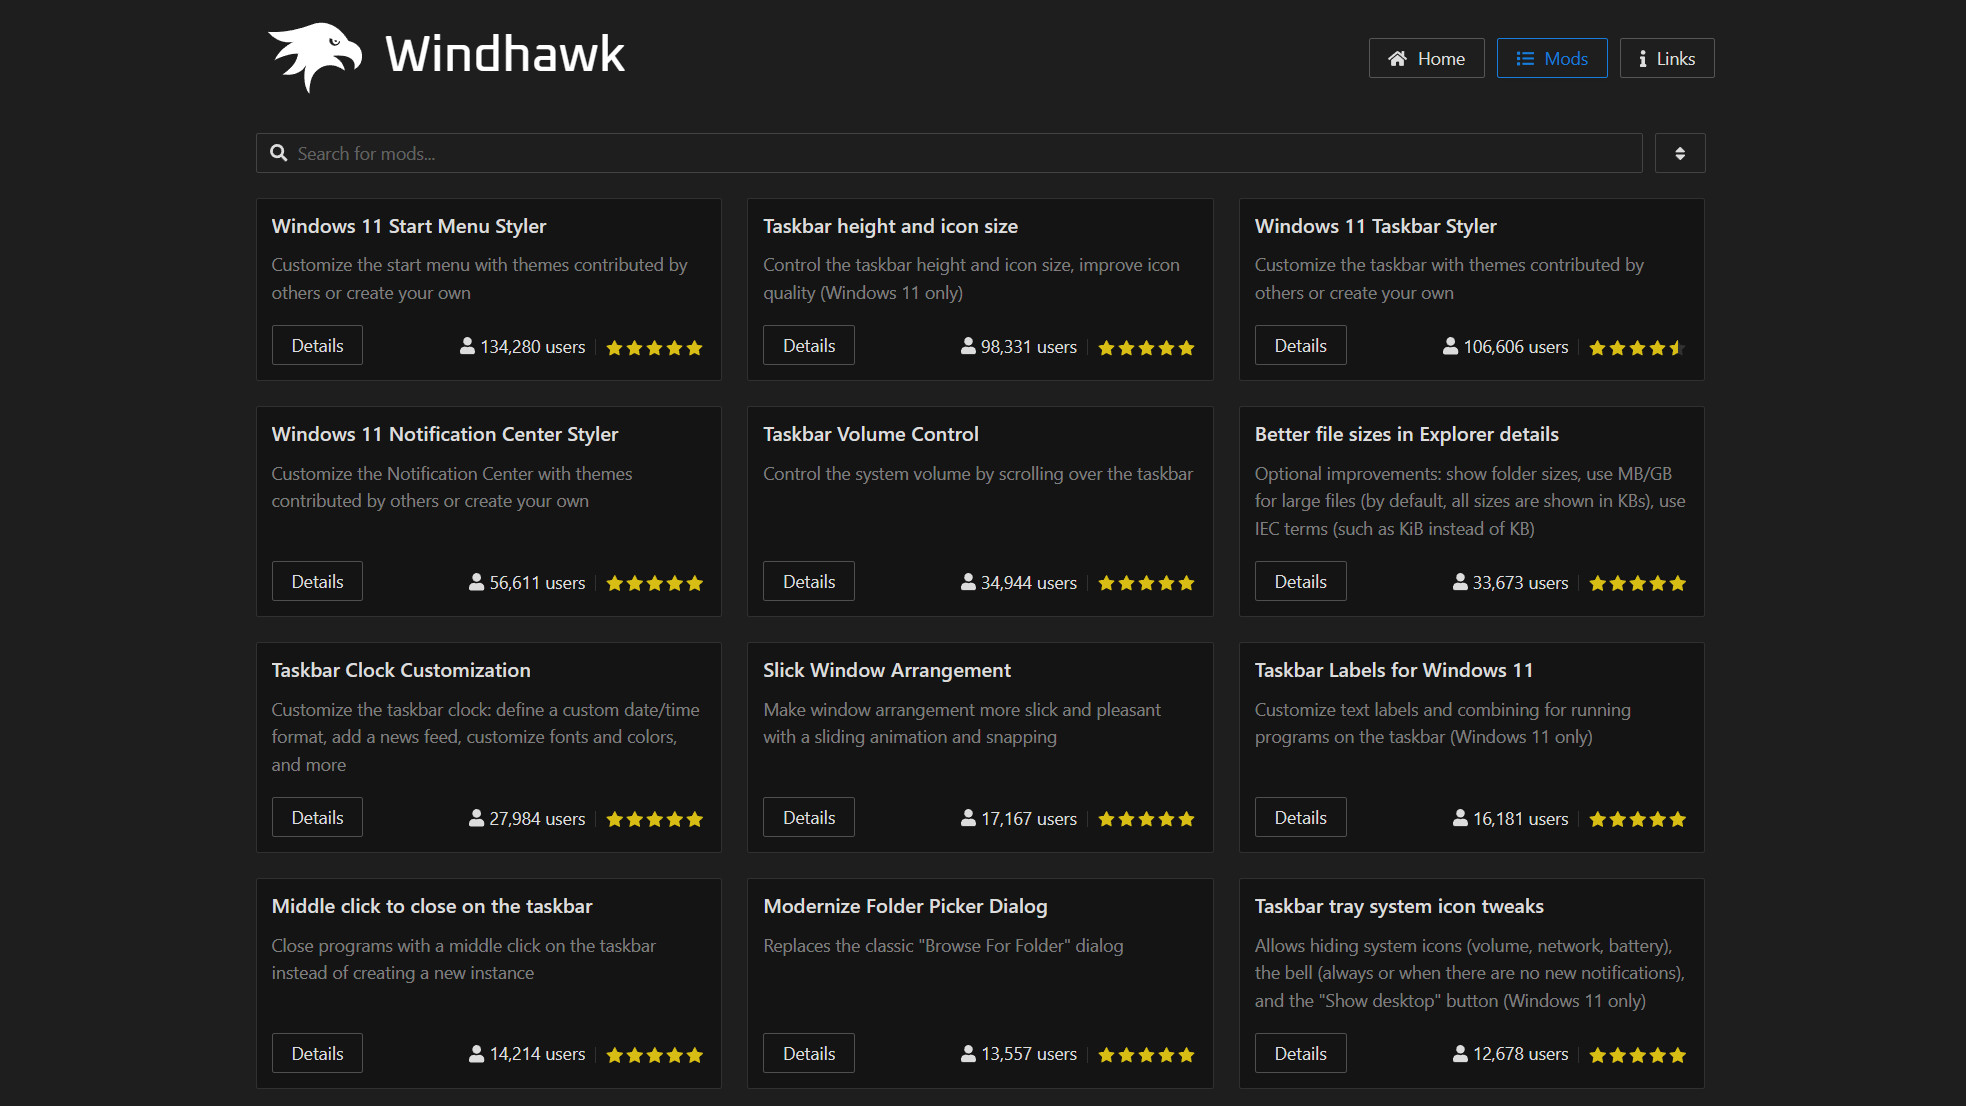Click the Search for mods field
Image resolution: width=1966 pixels, height=1106 pixels.
coord(949,153)
